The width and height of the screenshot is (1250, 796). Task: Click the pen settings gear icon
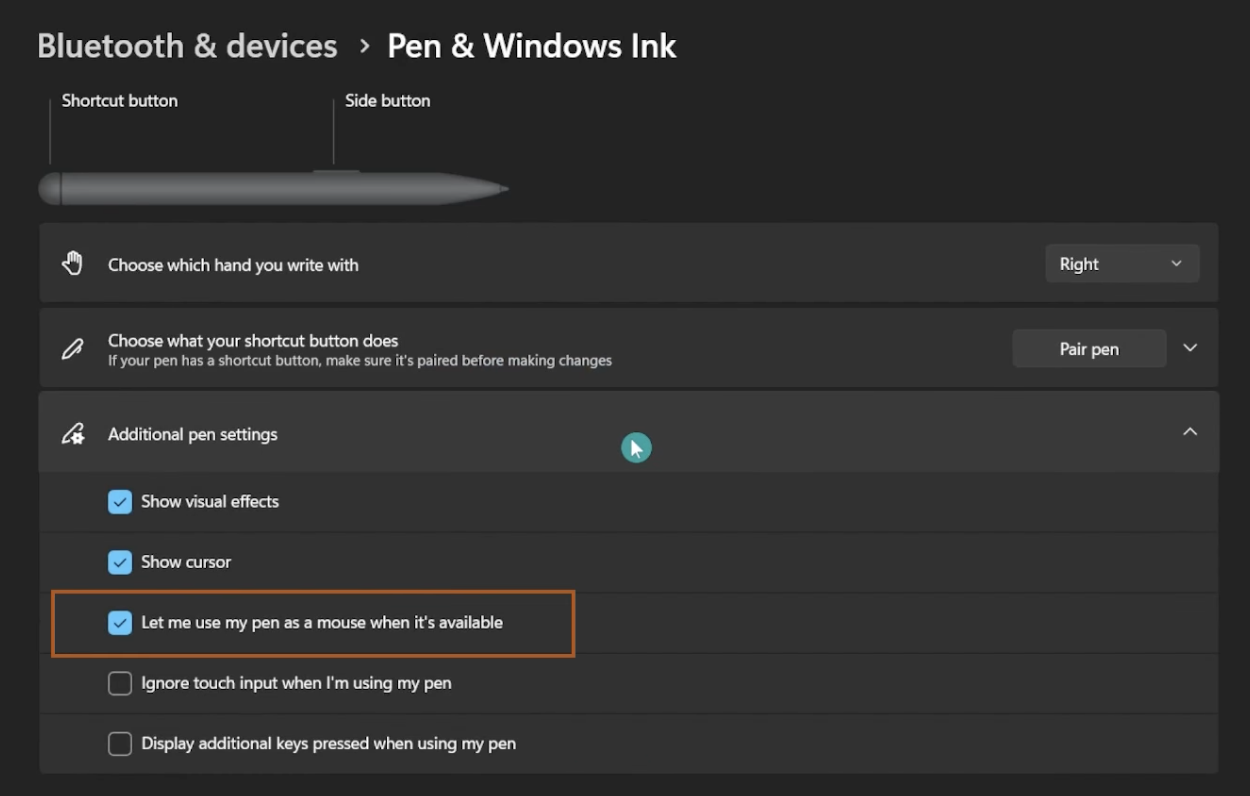71,432
